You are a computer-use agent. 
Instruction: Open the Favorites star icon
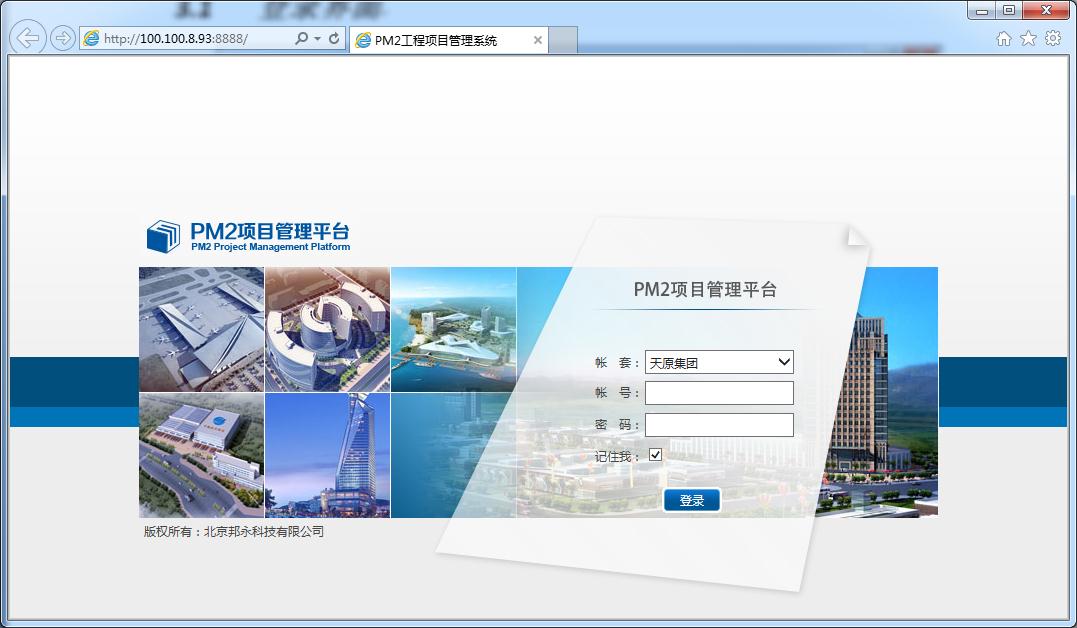point(1028,39)
